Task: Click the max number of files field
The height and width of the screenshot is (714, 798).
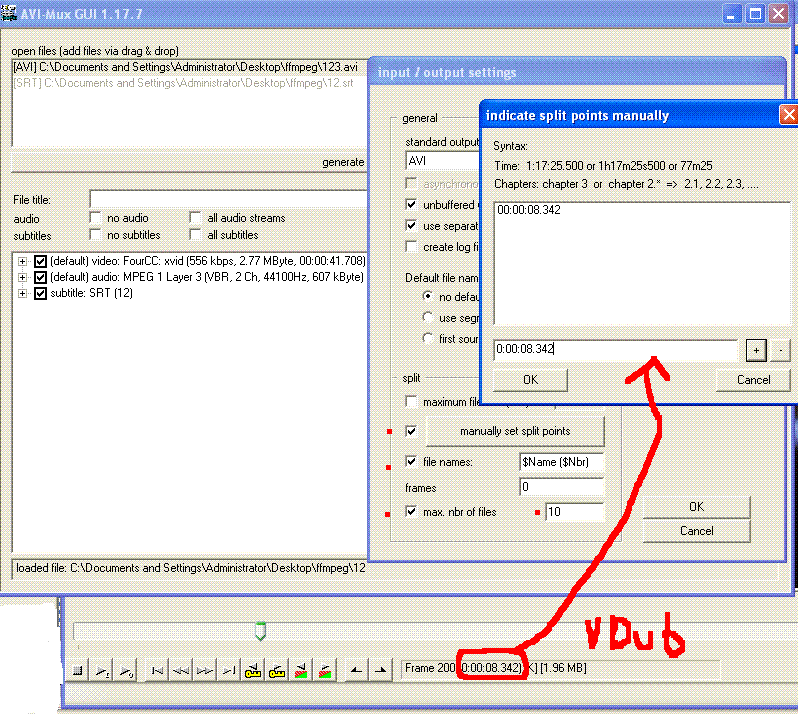Action: pyautogui.click(x=574, y=511)
